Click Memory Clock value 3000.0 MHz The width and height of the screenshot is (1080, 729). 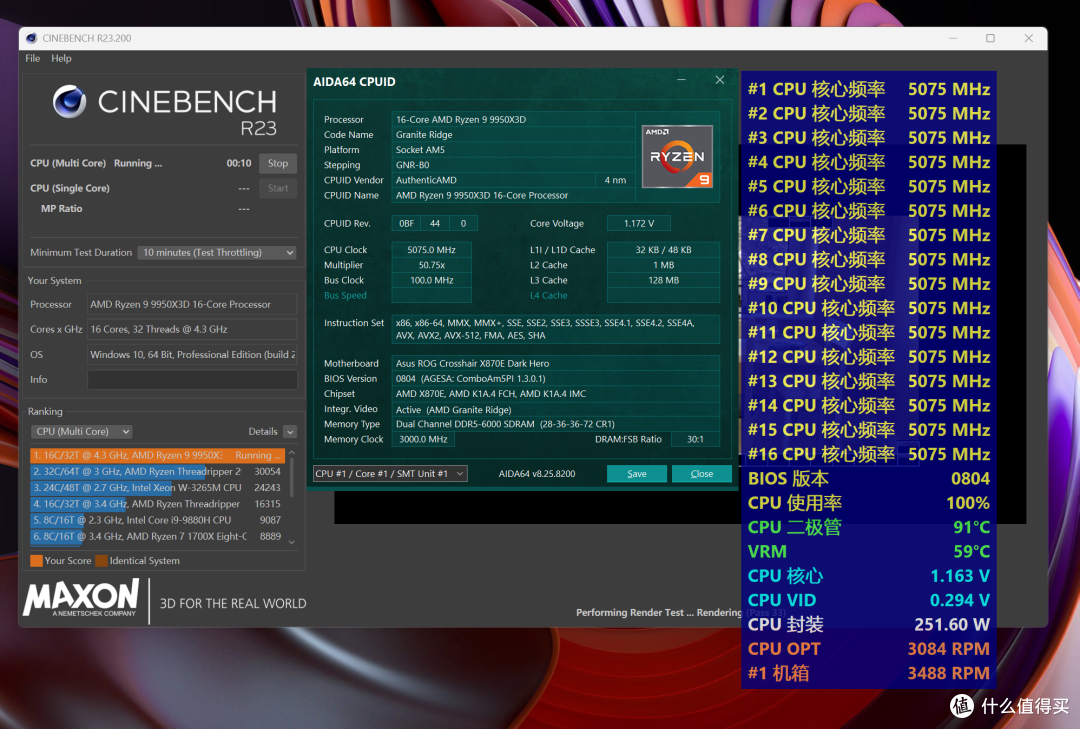pyautogui.click(x=423, y=440)
